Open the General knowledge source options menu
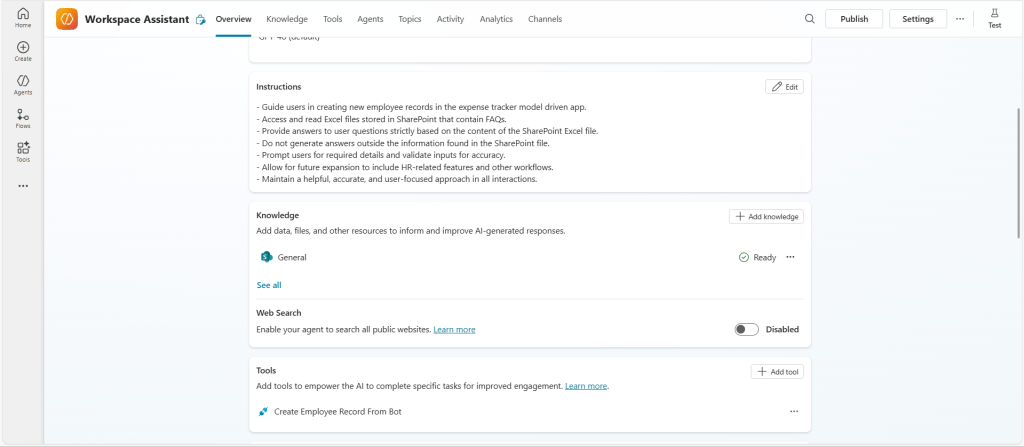Image resolution: width=1024 pixels, height=447 pixels. [x=790, y=257]
